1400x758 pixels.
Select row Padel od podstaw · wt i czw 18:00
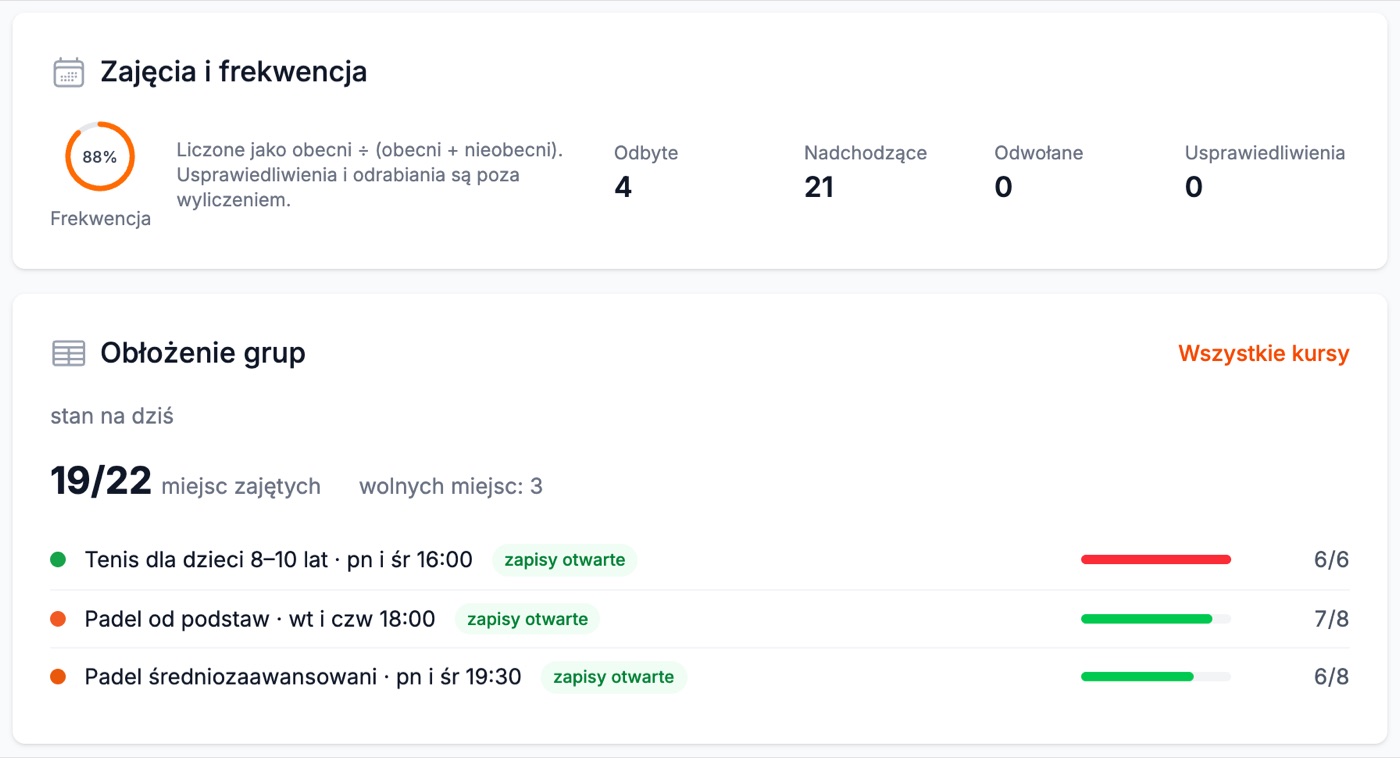pos(700,619)
